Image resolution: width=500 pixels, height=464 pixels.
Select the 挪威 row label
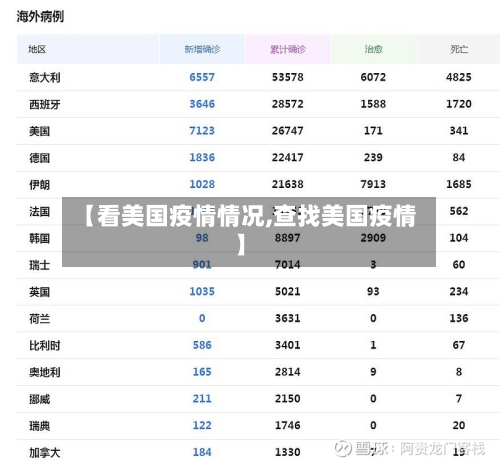39,399
